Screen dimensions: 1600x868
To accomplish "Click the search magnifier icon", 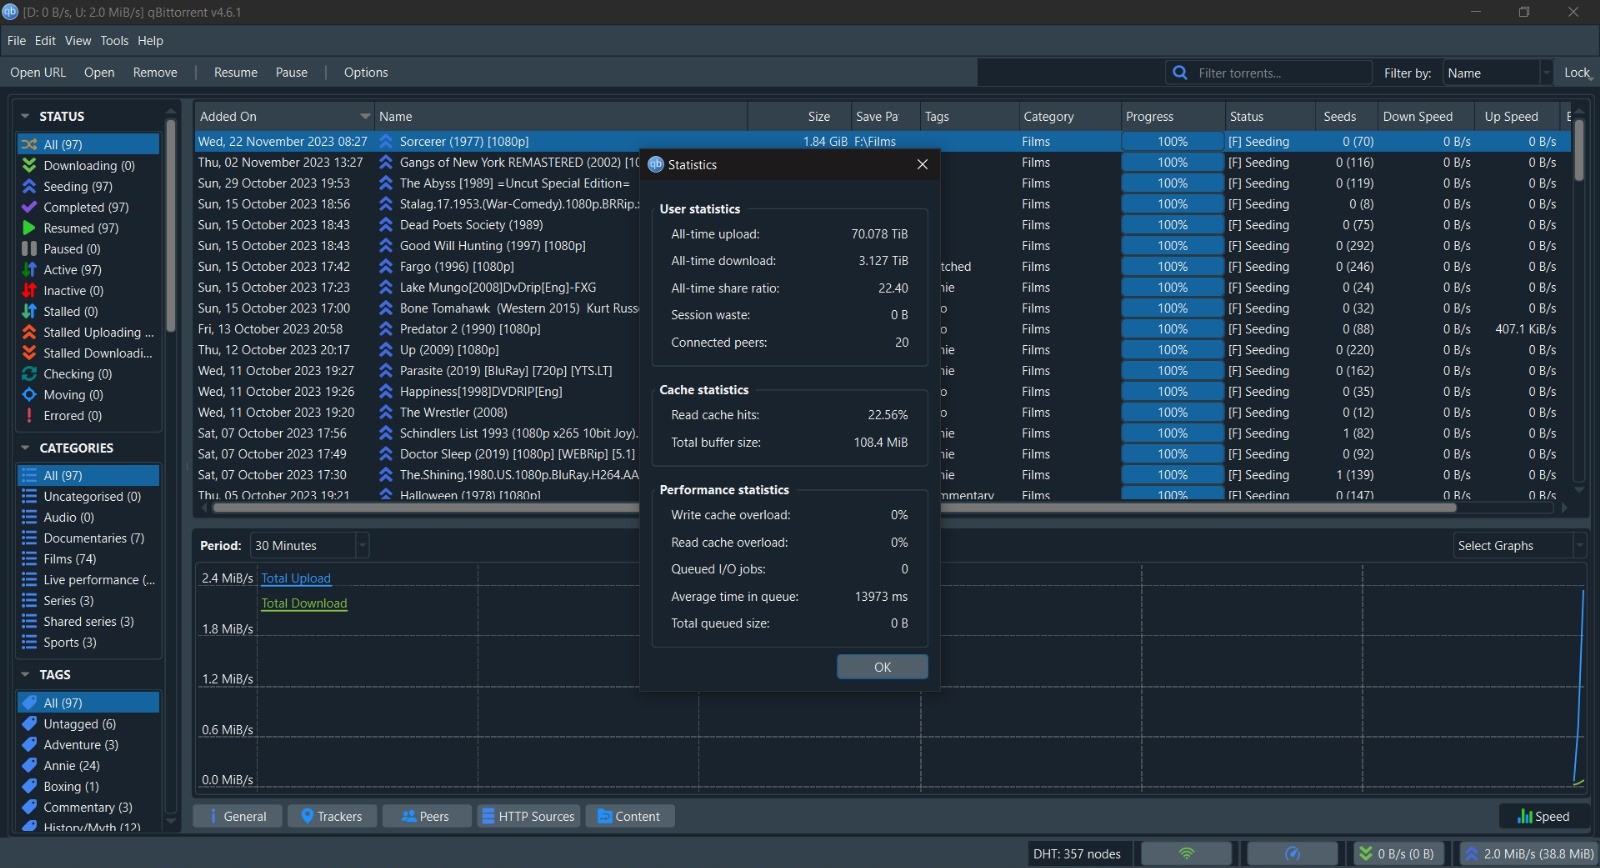I will tap(1180, 73).
